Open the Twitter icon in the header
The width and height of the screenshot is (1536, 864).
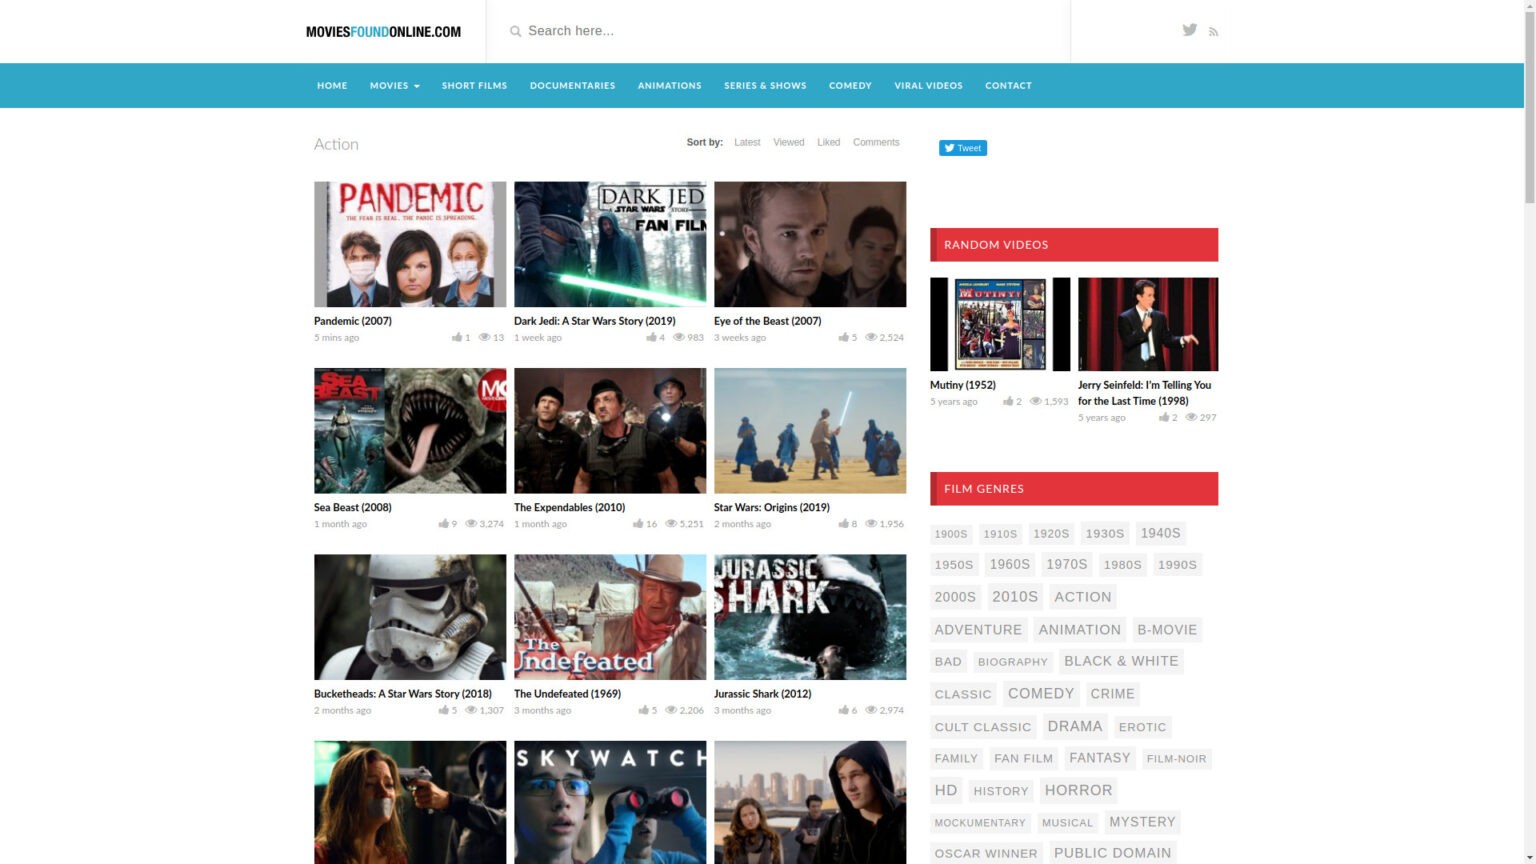(x=1189, y=30)
